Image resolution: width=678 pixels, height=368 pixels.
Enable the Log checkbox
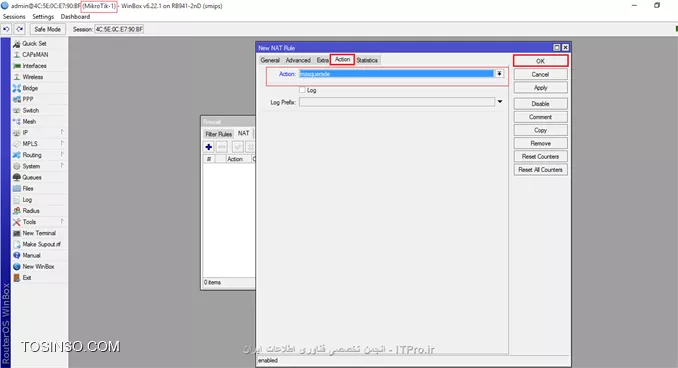coord(302,90)
